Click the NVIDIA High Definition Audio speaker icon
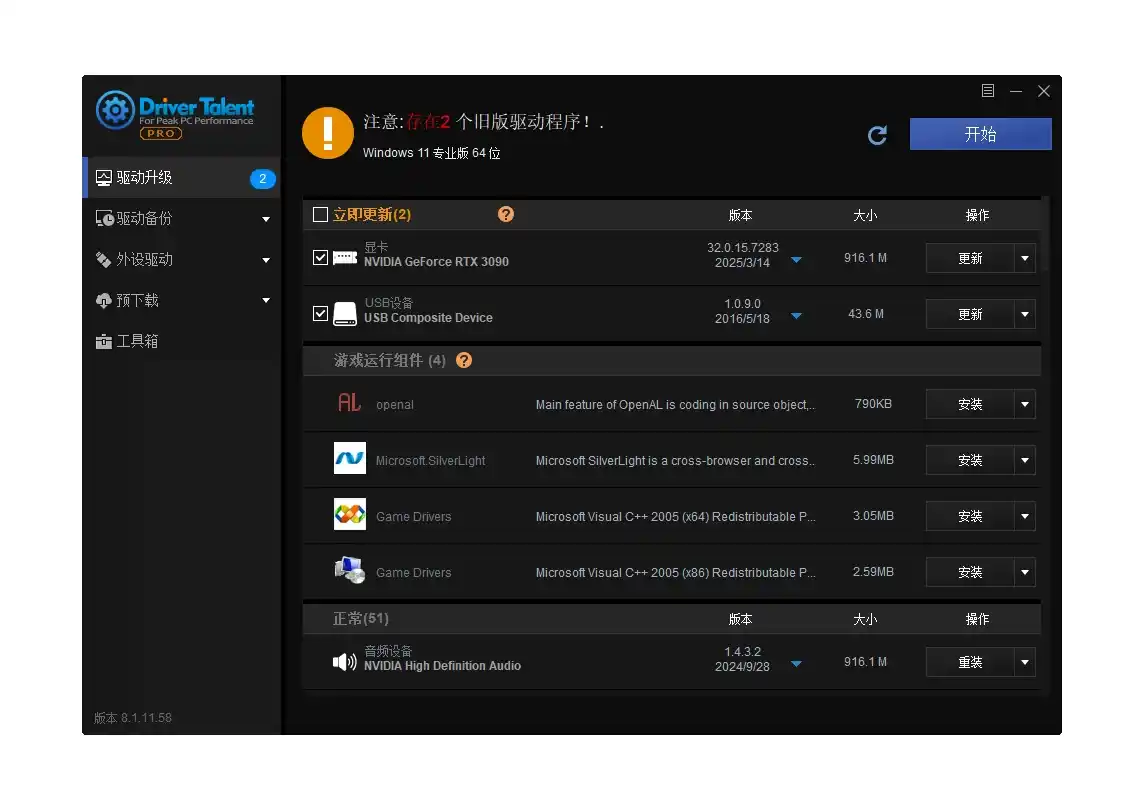 pyautogui.click(x=345, y=662)
